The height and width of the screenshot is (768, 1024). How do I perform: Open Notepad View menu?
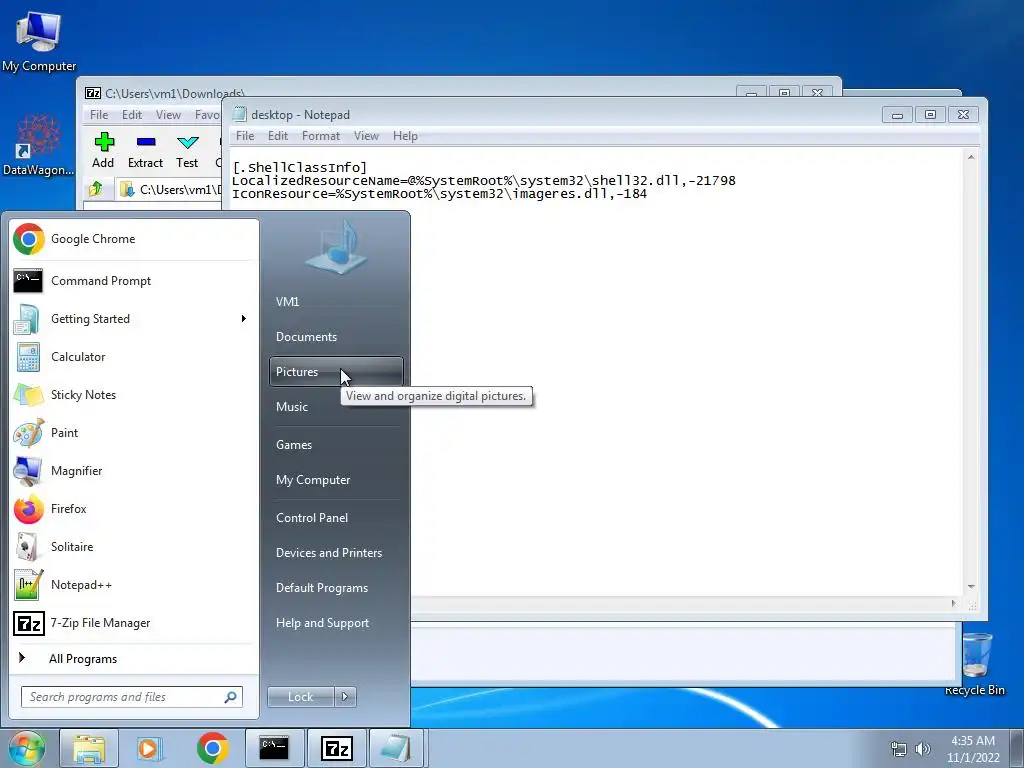[366, 136]
